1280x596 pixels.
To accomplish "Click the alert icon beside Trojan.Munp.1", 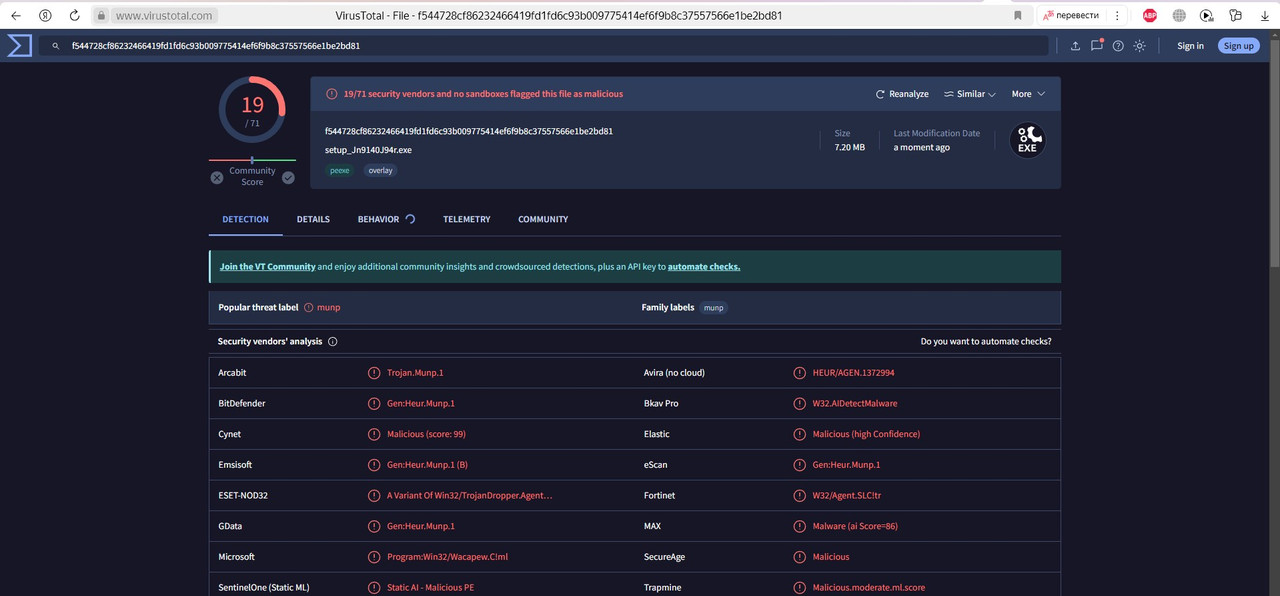I will click(x=374, y=373).
